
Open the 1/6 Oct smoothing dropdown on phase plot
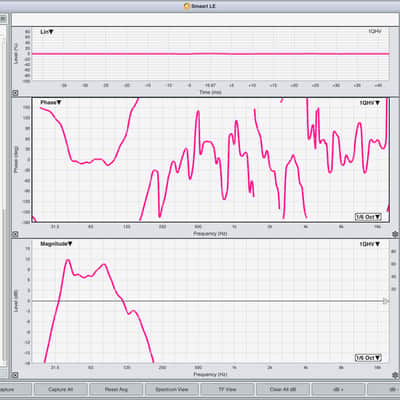point(368,217)
